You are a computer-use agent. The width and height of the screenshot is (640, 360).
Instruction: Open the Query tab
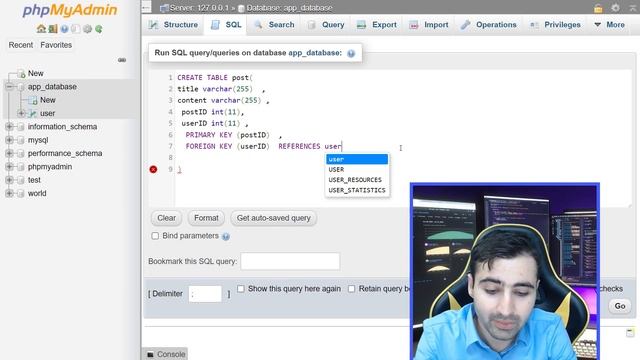[326, 25]
